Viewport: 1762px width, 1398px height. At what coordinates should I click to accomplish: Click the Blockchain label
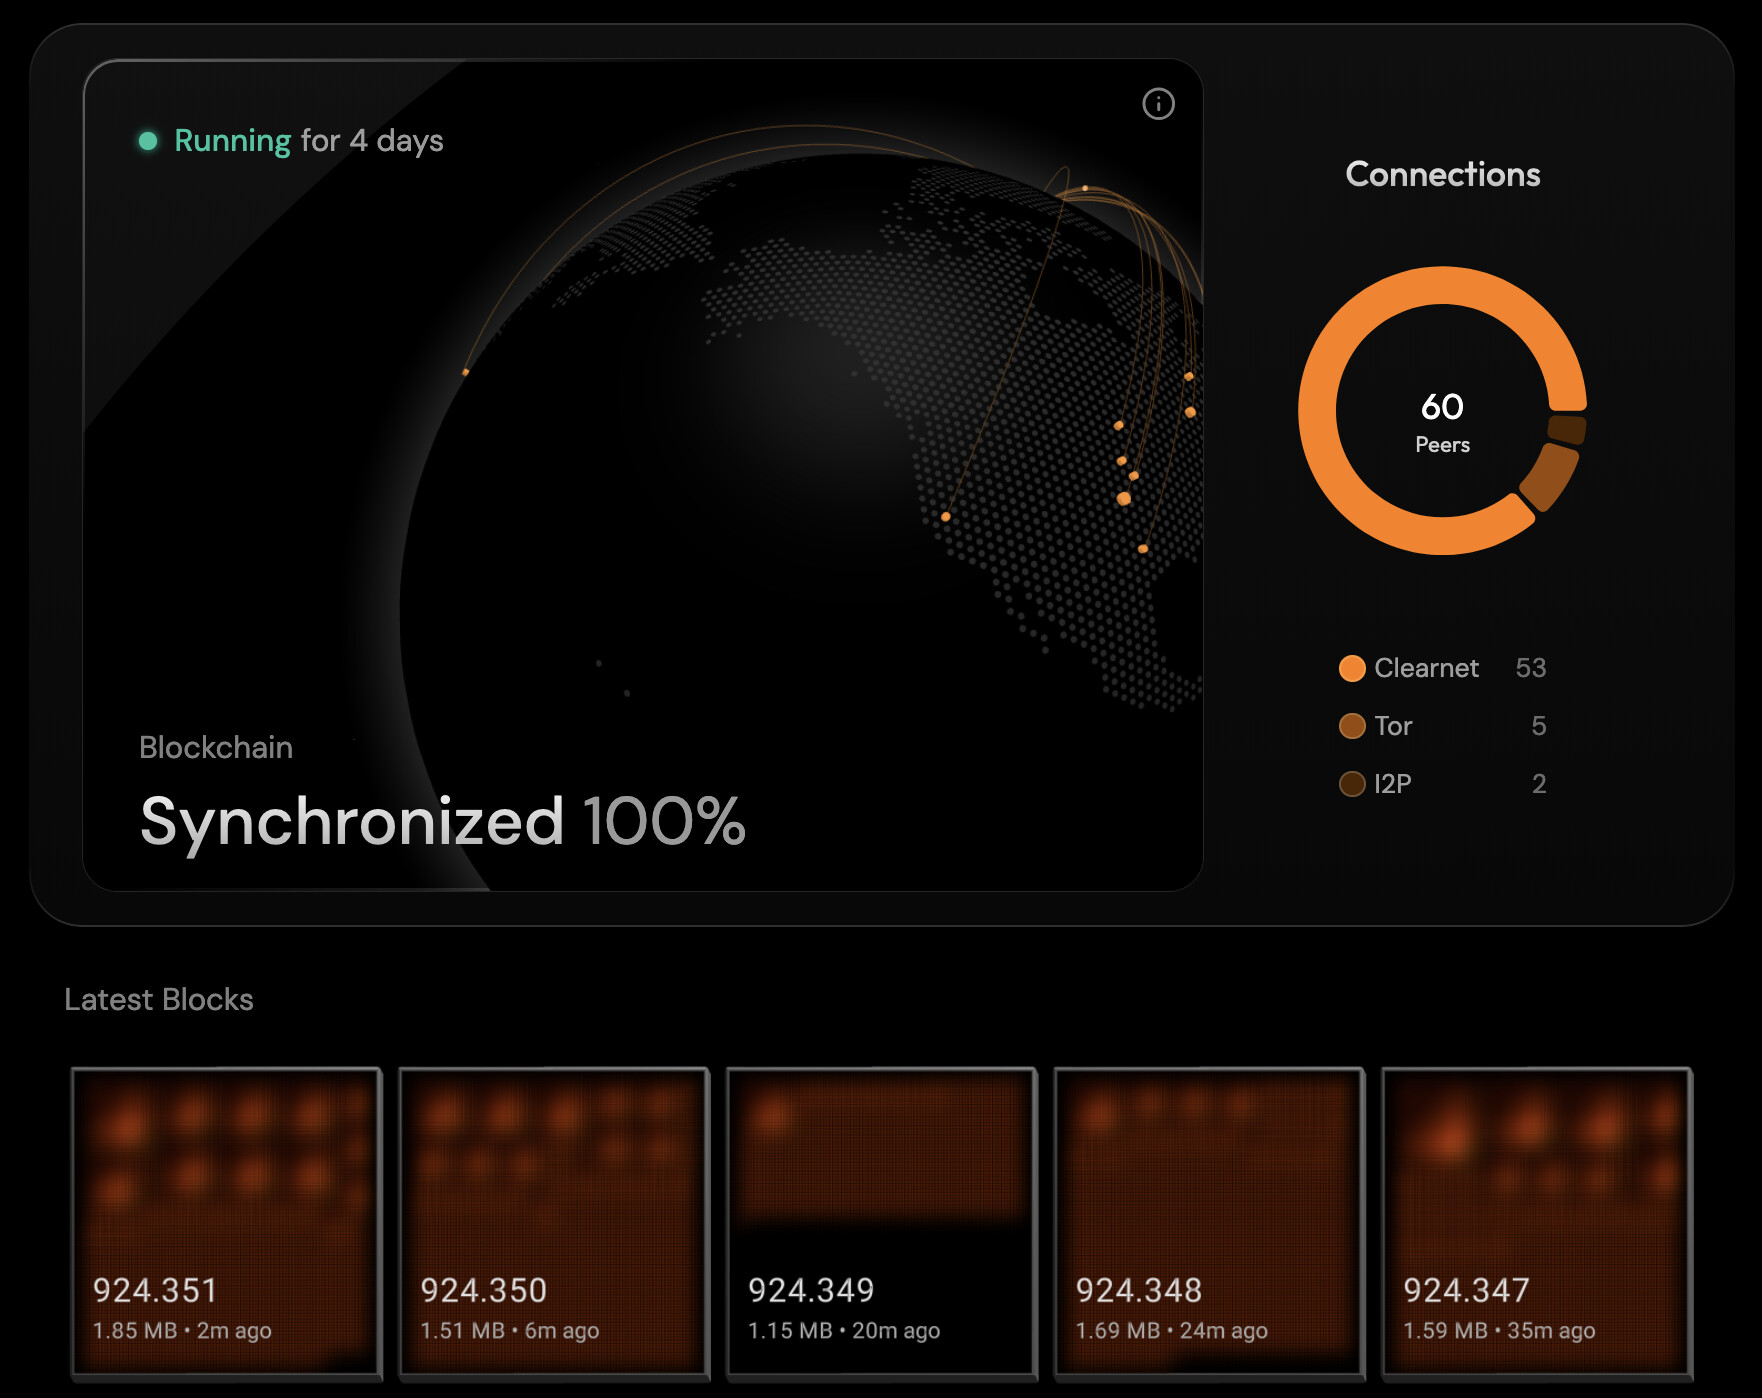[216, 747]
